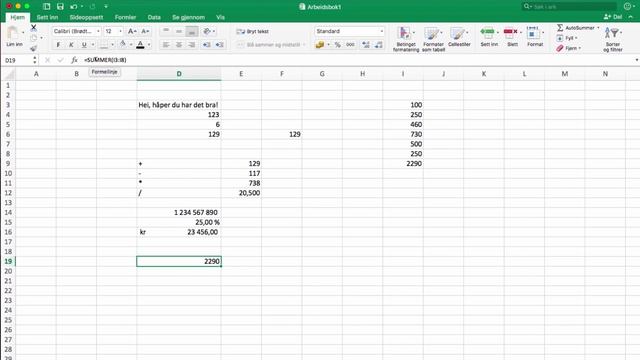This screenshot has height=360, width=640.
Task: Toggle italic K formatting
Action: point(71,45)
